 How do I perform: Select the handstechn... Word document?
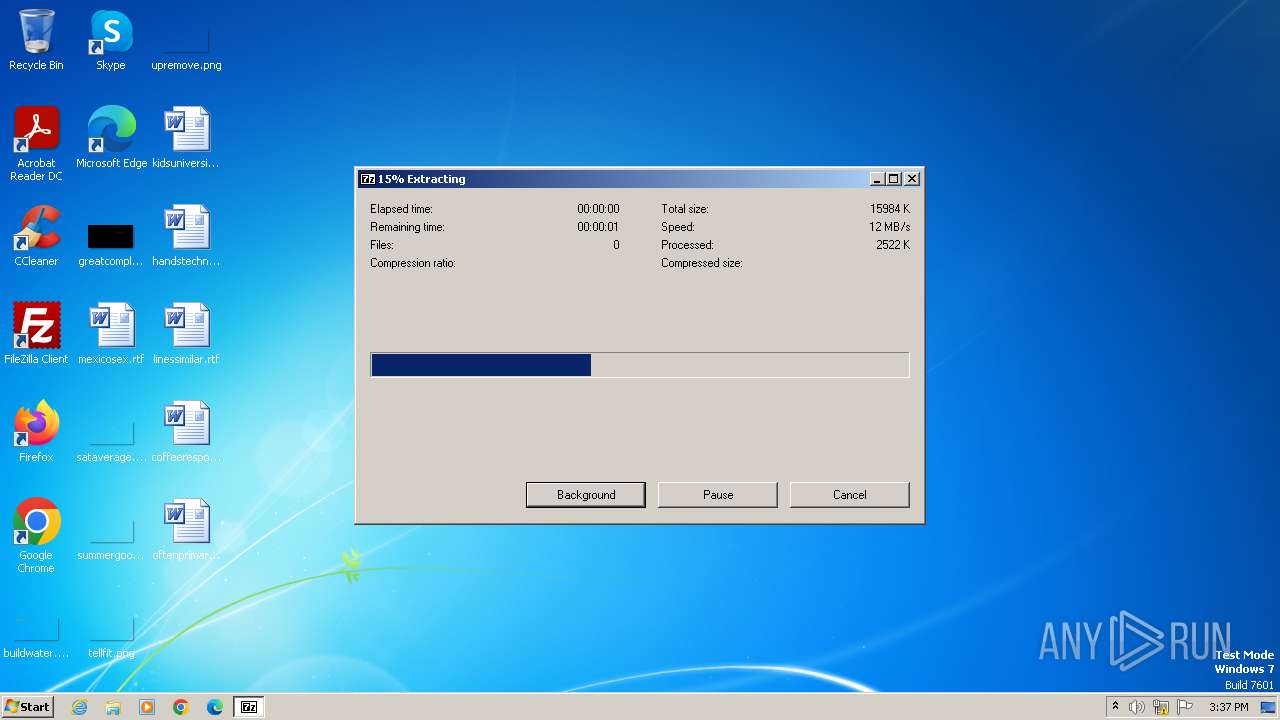tap(186, 236)
